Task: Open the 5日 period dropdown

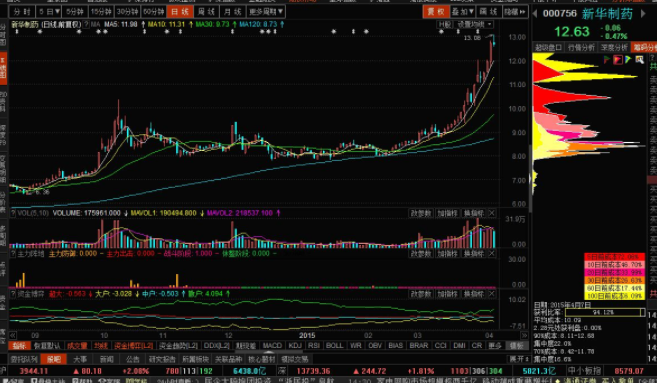Action: pos(49,12)
